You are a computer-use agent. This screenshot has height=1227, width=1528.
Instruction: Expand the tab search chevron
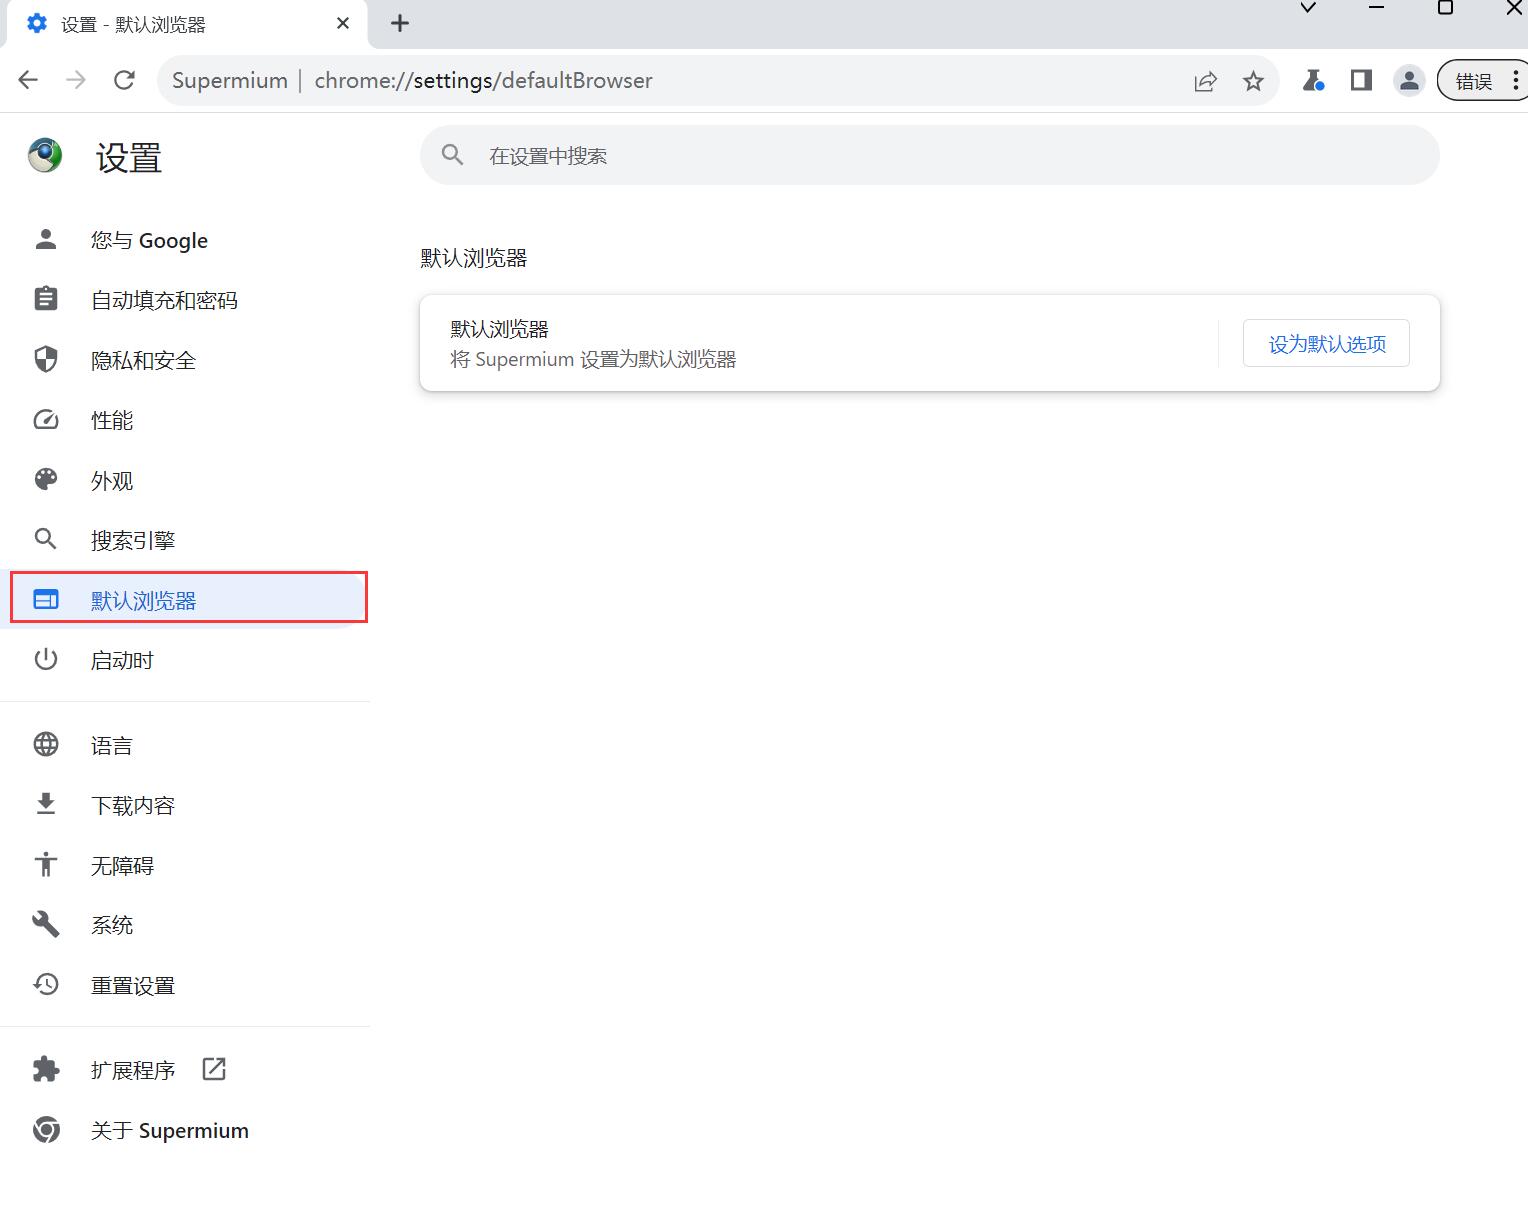pos(1308,8)
